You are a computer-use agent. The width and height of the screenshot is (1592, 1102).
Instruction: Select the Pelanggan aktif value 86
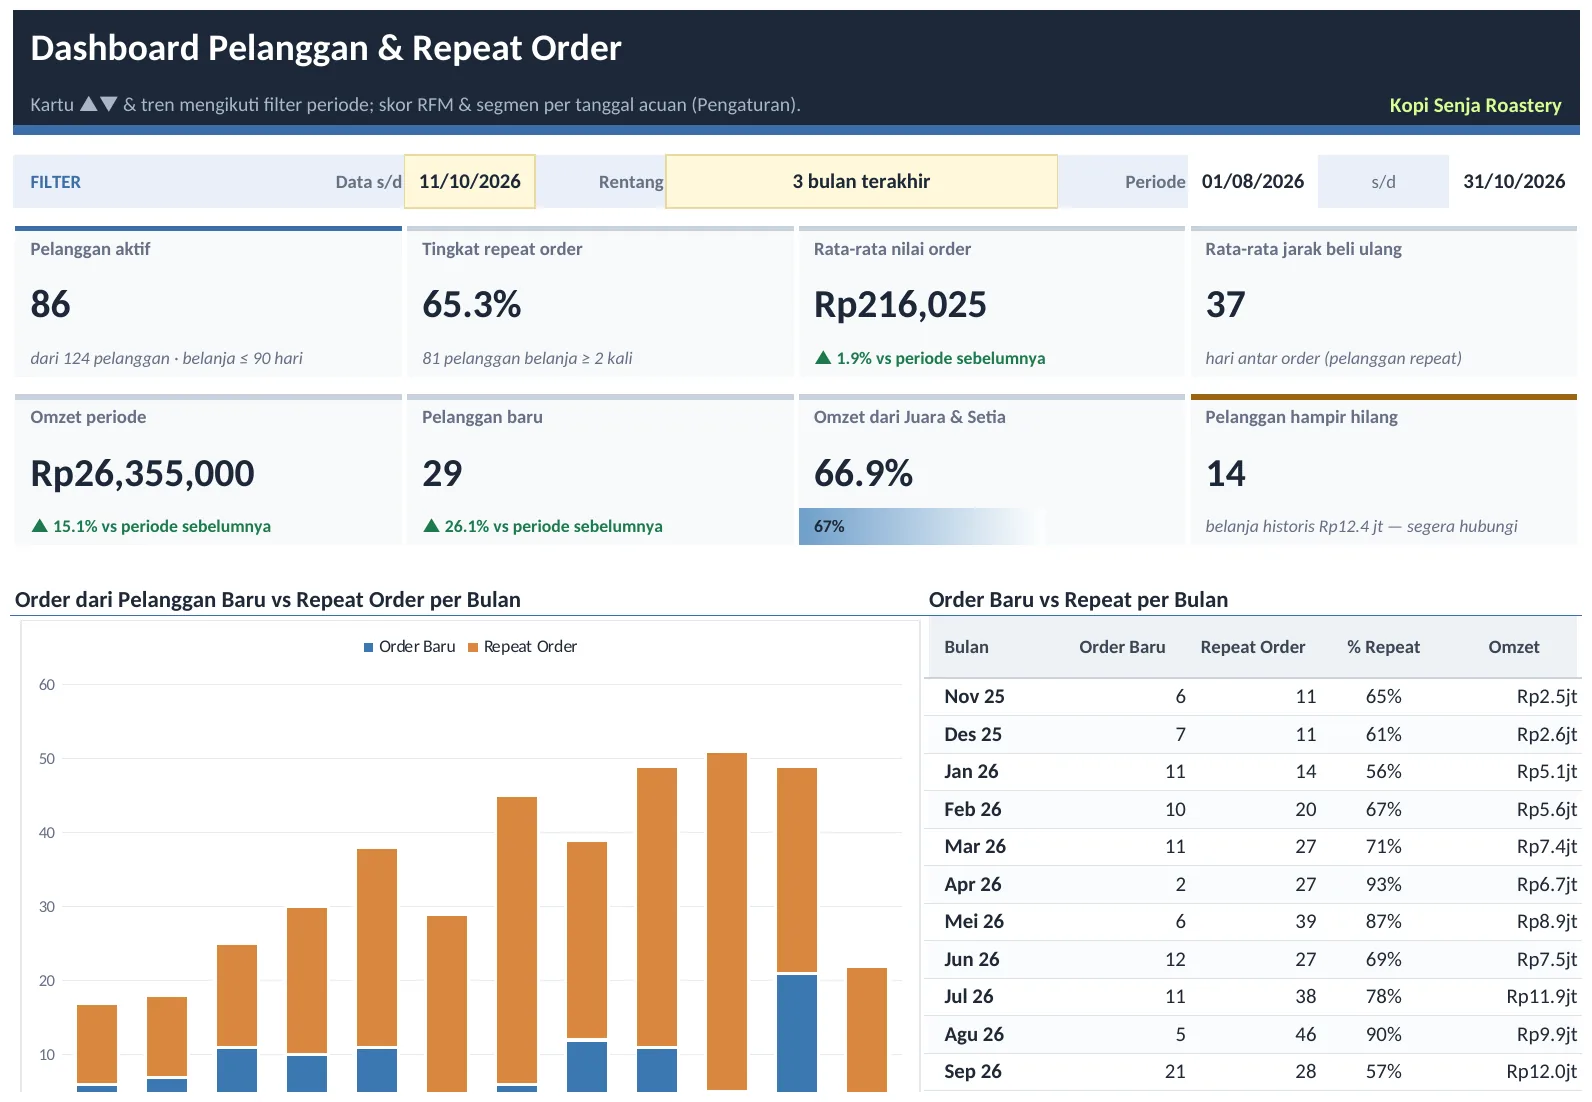pyautogui.click(x=50, y=304)
